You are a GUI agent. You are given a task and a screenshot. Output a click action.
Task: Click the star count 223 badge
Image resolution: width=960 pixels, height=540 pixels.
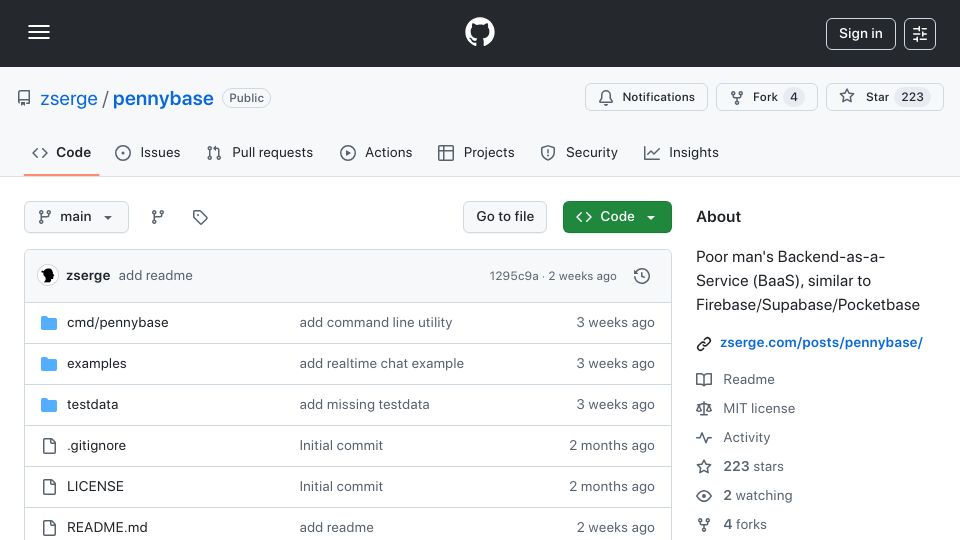tap(912, 97)
